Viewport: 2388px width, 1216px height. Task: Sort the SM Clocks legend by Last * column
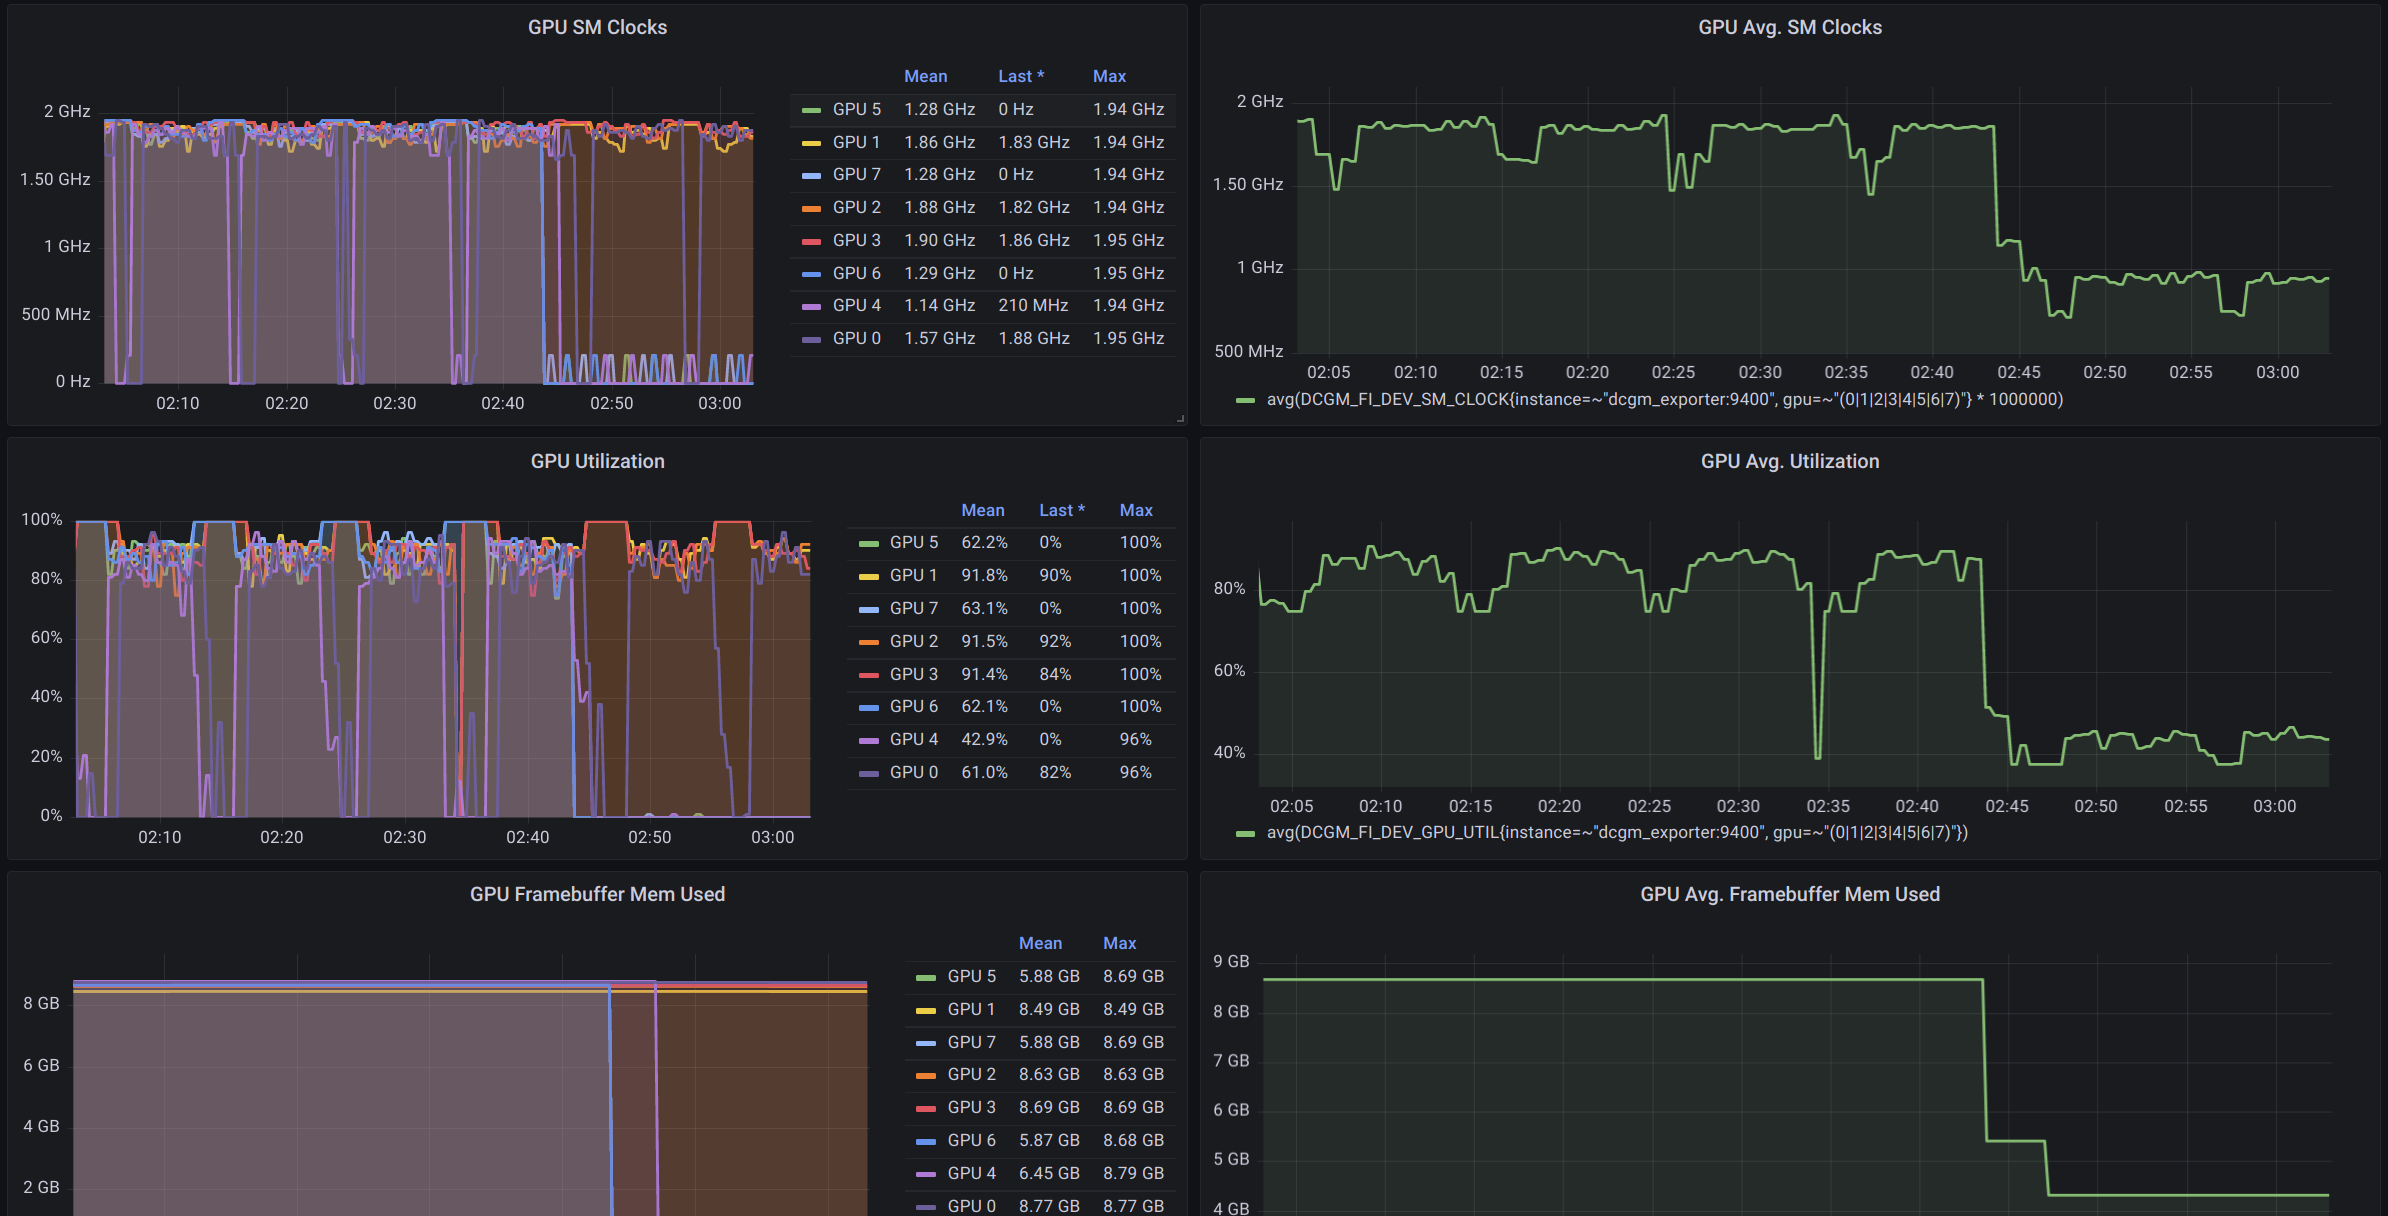click(1020, 76)
